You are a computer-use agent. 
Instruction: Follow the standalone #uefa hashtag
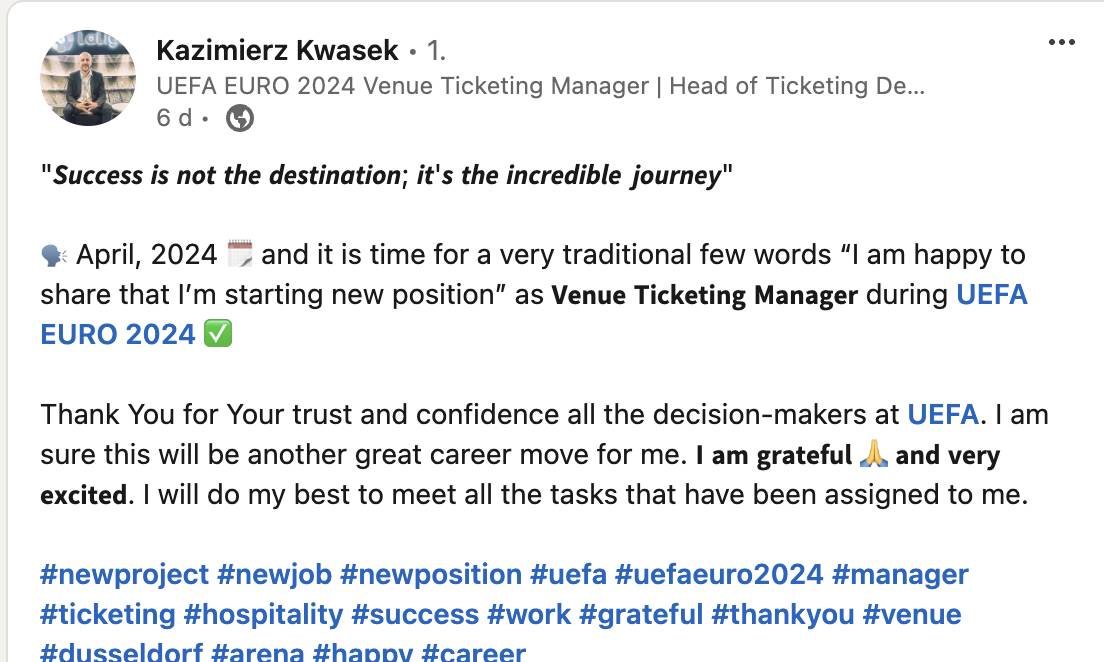coord(568,575)
